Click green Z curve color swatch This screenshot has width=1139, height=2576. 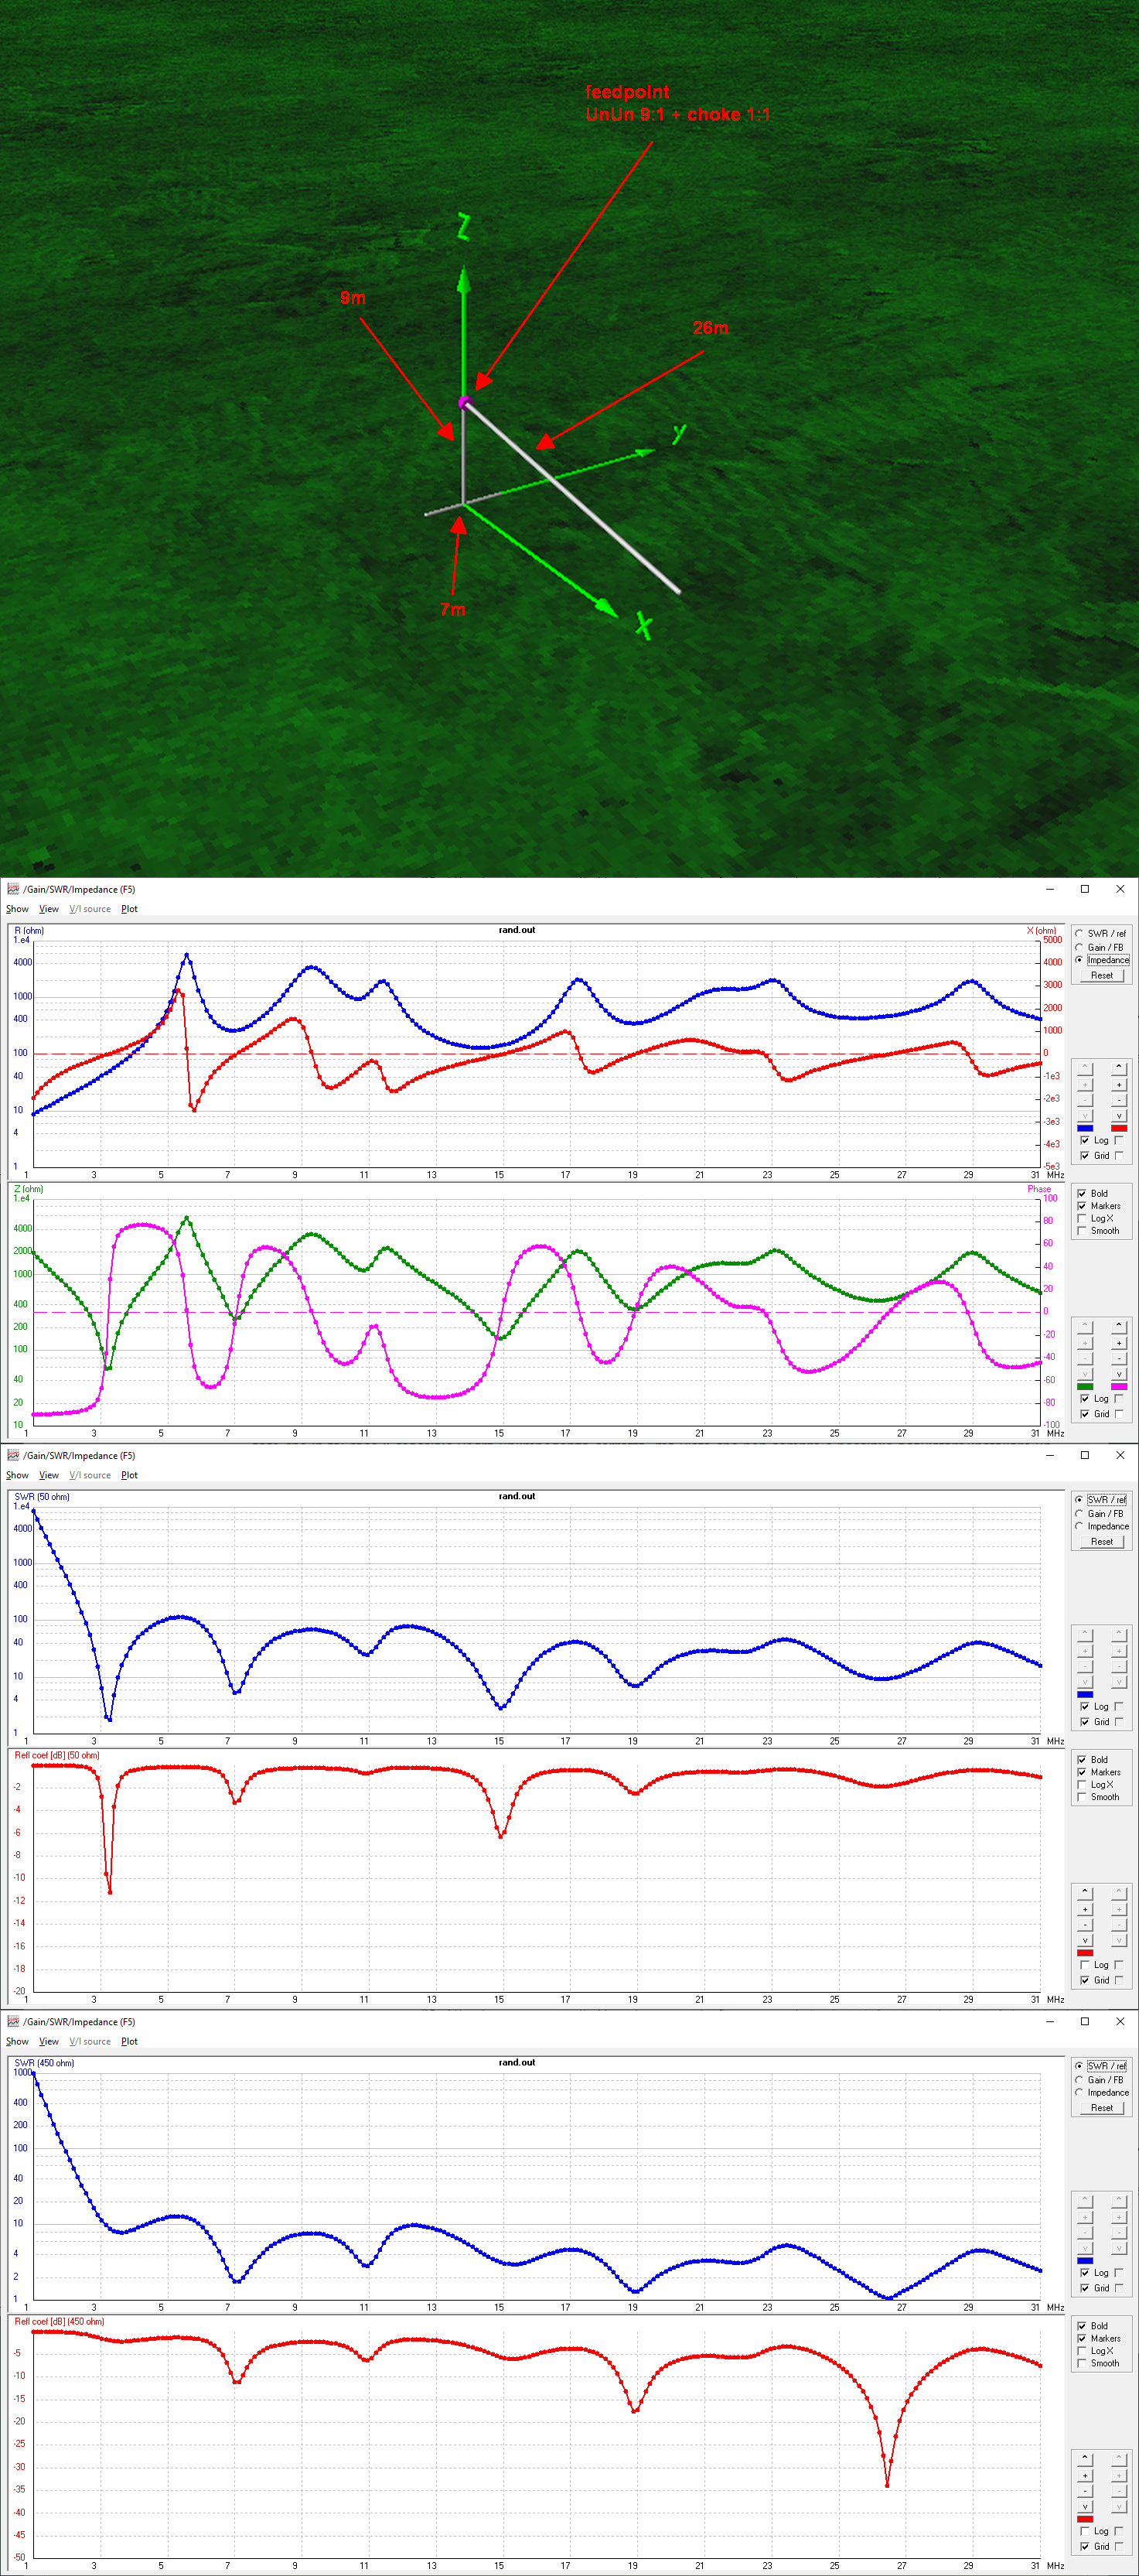tap(1085, 1387)
